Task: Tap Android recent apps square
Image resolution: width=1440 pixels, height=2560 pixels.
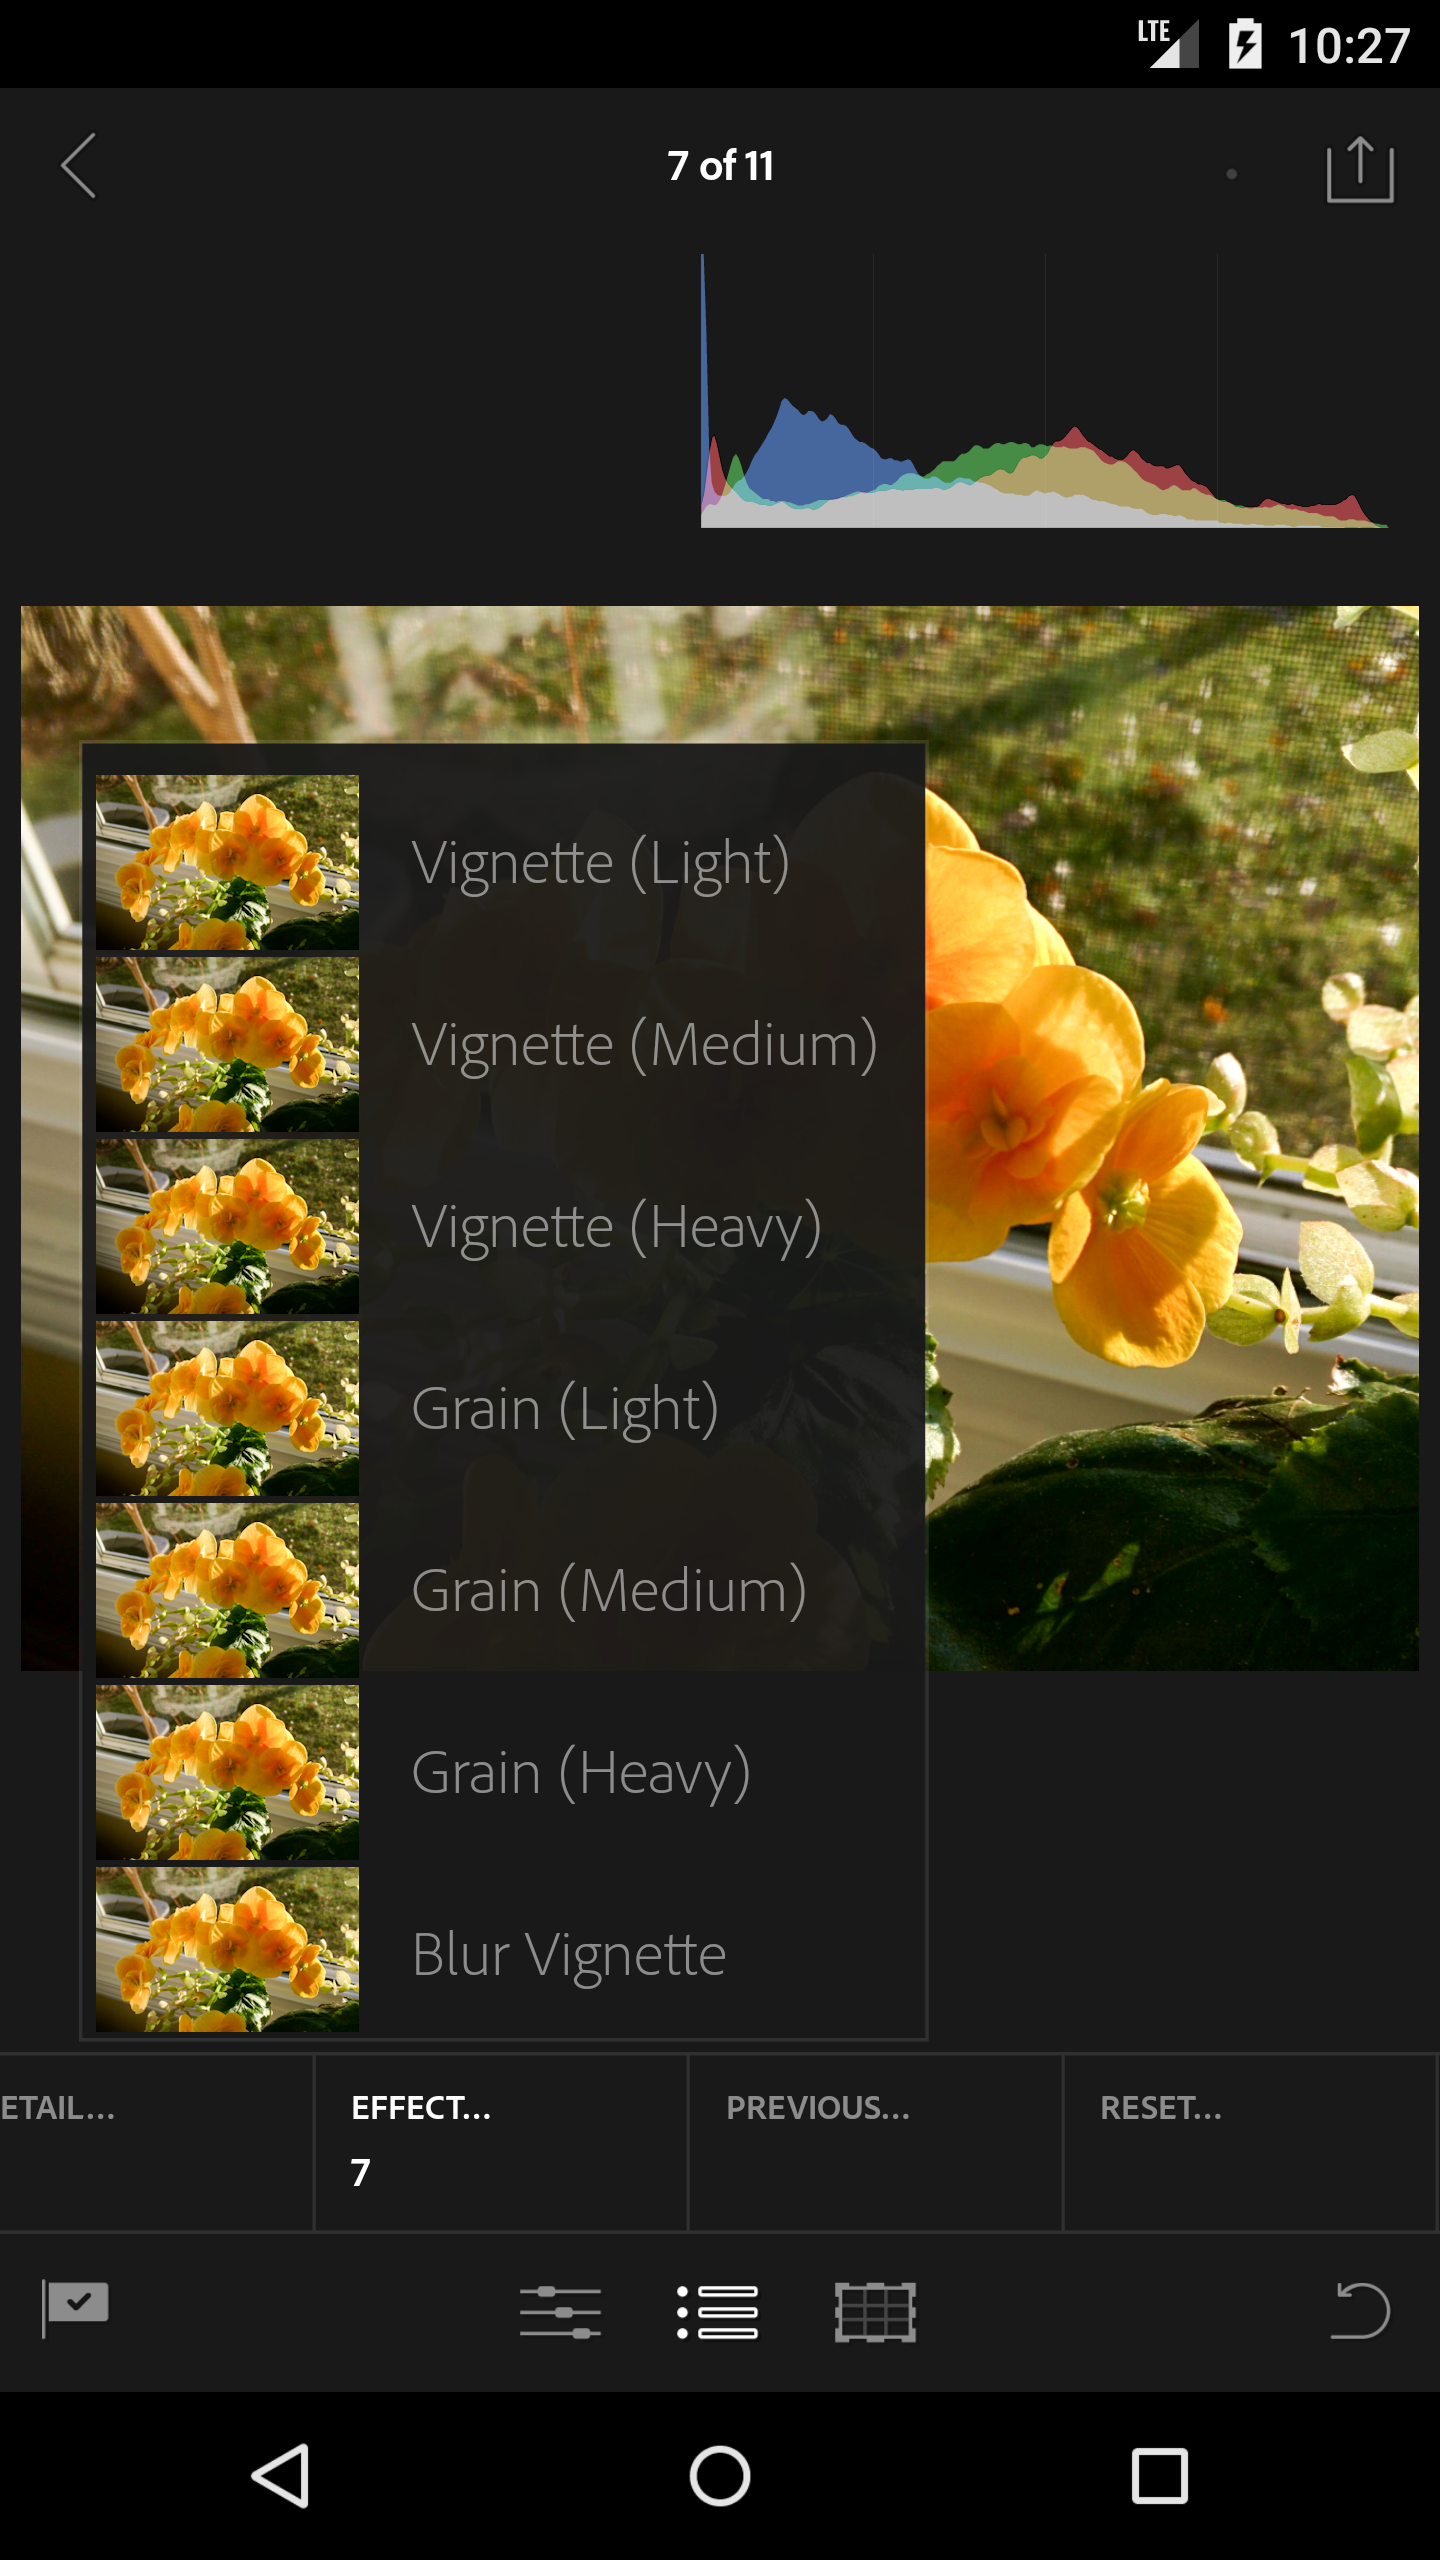Action: click(1160, 2476)
